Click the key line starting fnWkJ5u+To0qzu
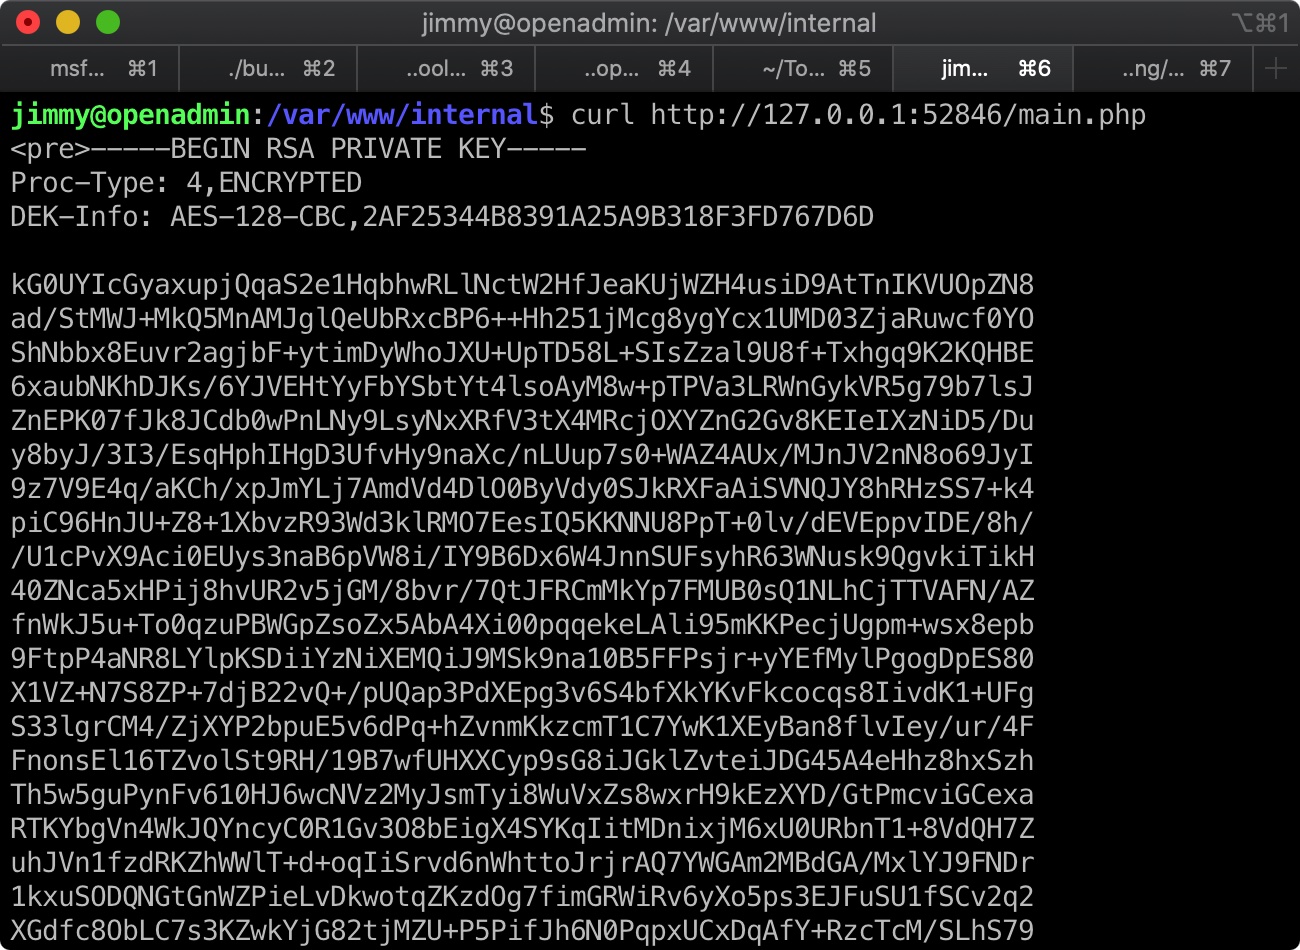Viewport: 1300px width, 950px height. point(522,625)
